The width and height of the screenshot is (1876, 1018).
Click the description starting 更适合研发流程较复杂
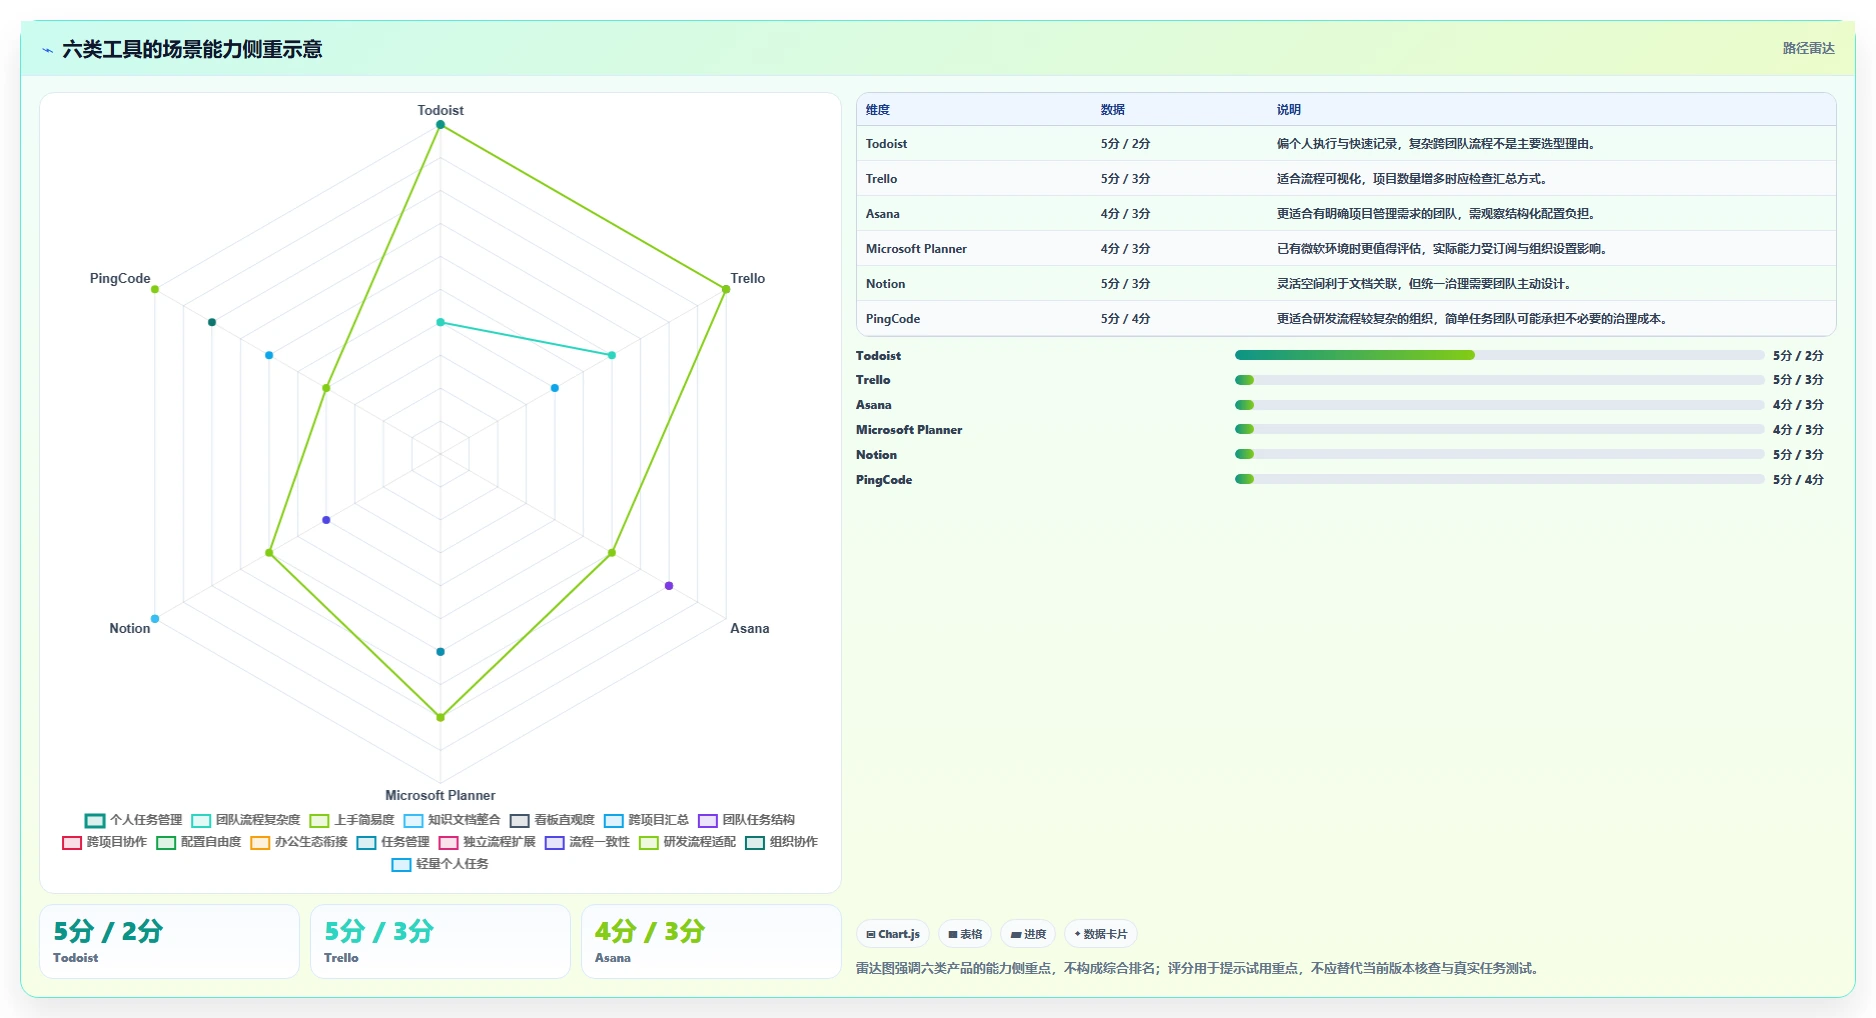coord(1474,319)
